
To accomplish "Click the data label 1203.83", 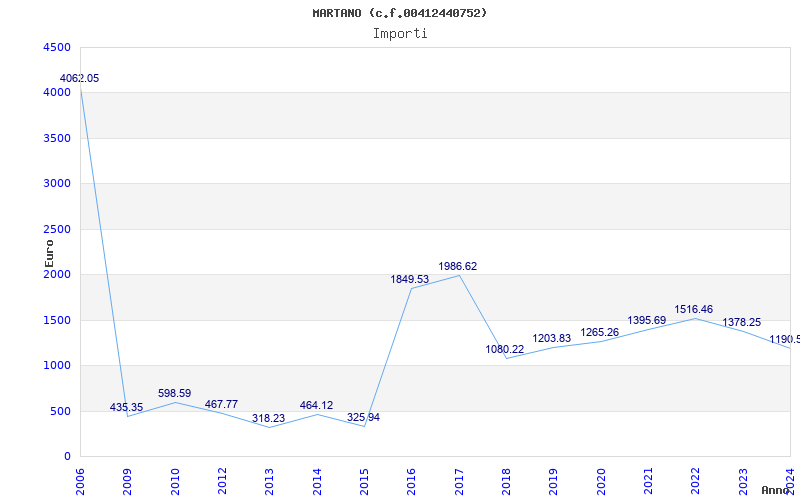I will coord(552,339).
